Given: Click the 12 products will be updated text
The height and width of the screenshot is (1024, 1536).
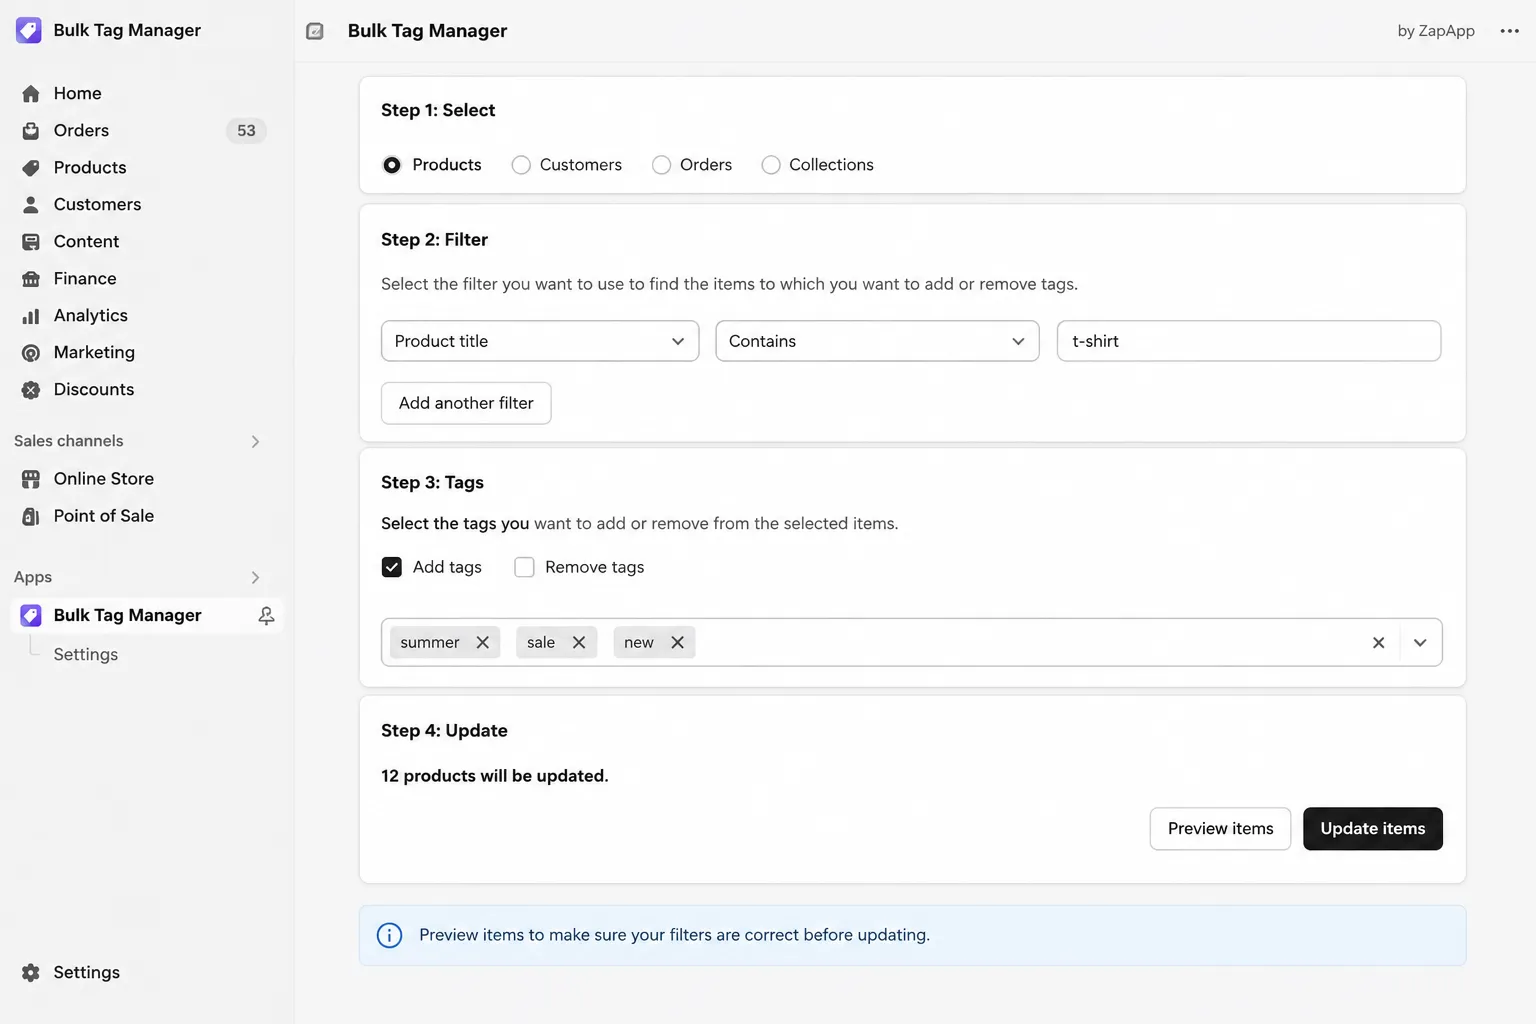Looking at the screenshot, I should point(495,776).
